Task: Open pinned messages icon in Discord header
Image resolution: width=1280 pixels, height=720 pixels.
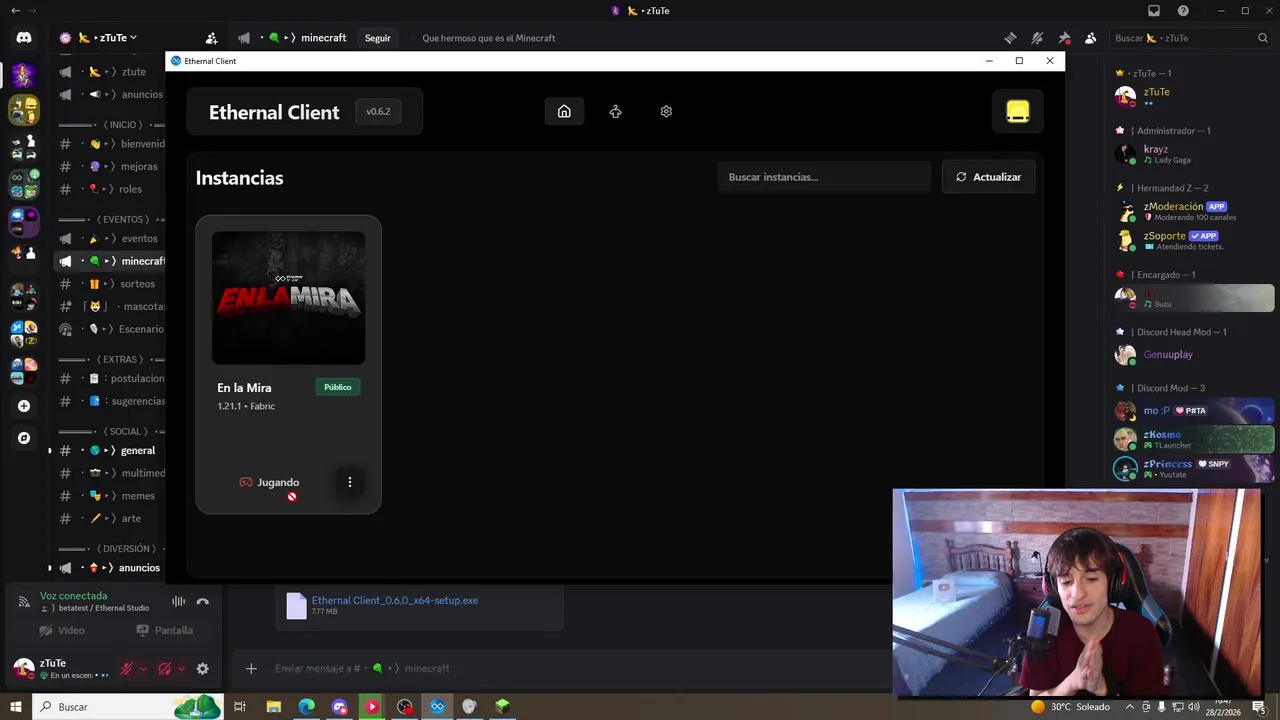Action: 1064,38
